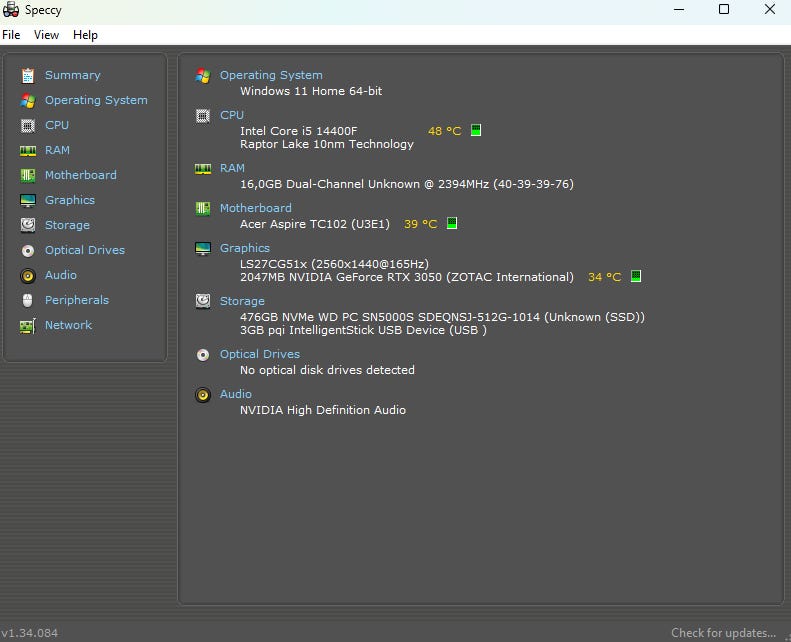Click the Storage hard drive icon in sidebar
Screen dimensions: 791x642
[x=28, y=225]
